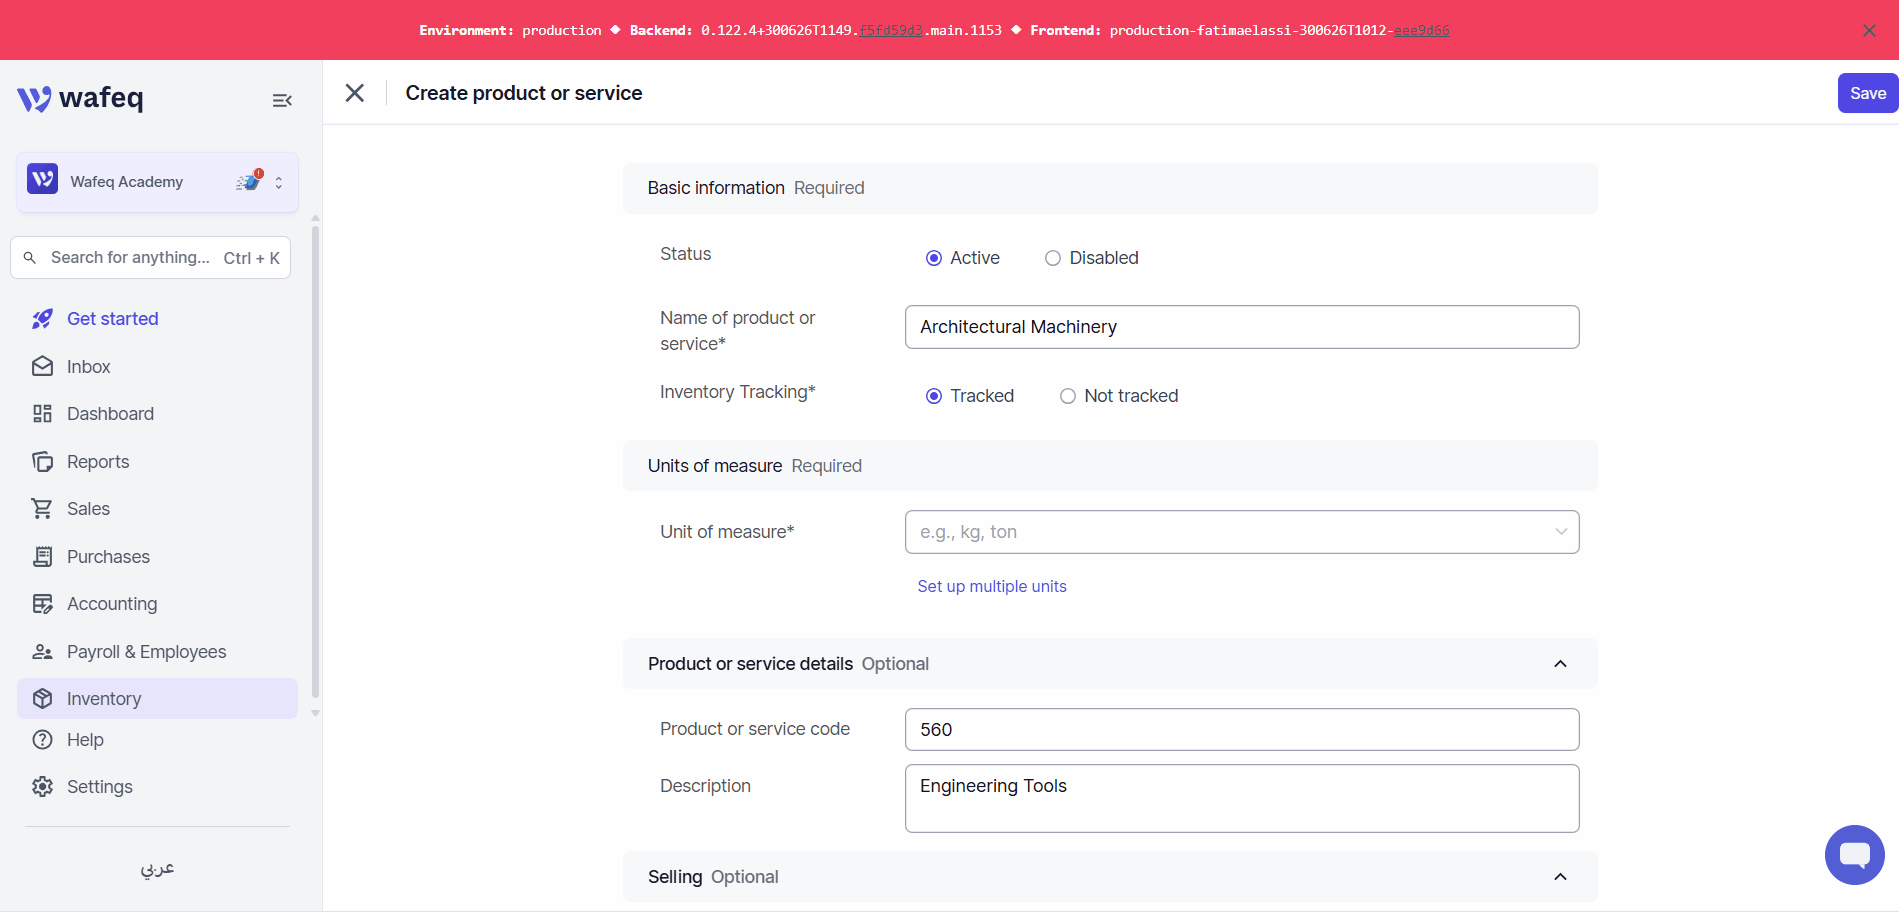Image resolution: width=1899 pixels, height=912 pixels.
Task: Edit the Description text area
Action: (x=1242, y=799)
